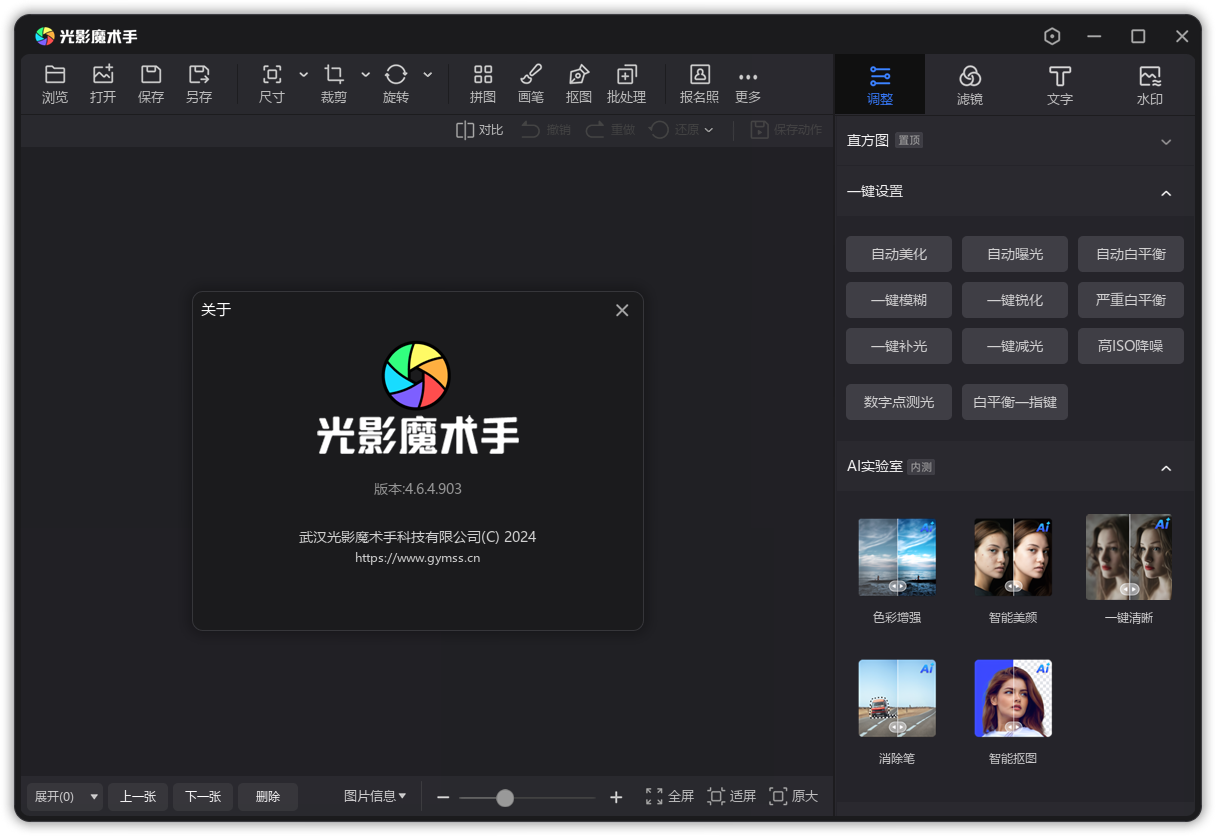
Task: Click the 重做 redo button
Action: [x=610, y=130]
